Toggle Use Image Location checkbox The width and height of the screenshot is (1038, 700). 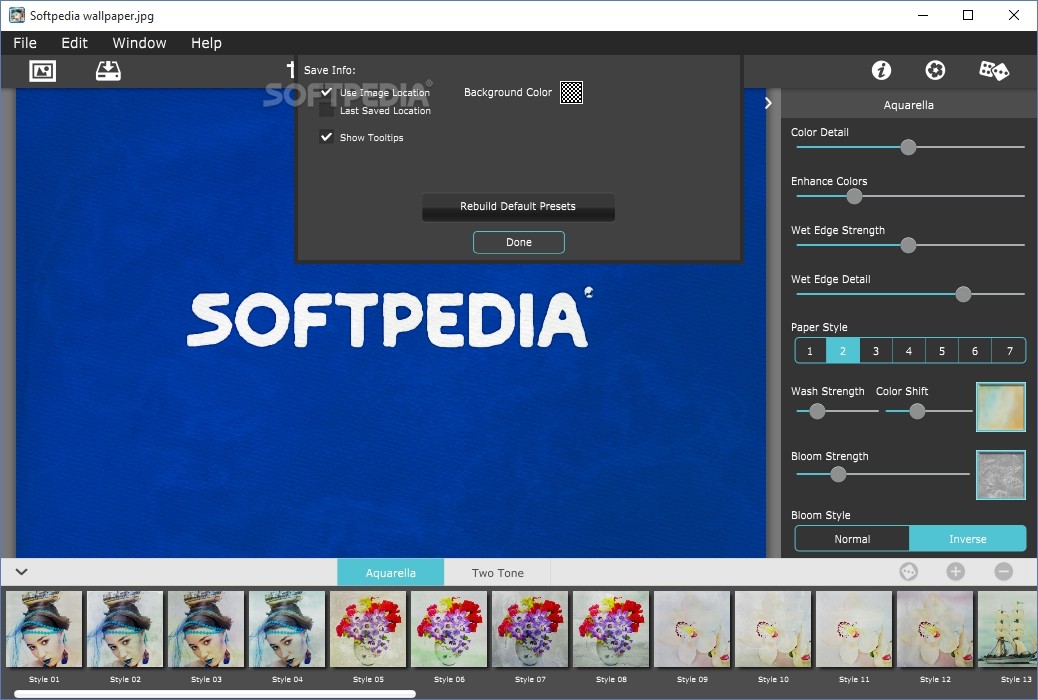click(x=326, y=93)
